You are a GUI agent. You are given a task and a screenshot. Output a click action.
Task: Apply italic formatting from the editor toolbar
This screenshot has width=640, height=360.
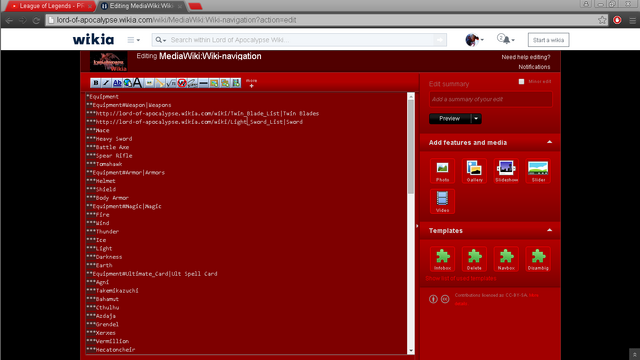click(106, 83)
